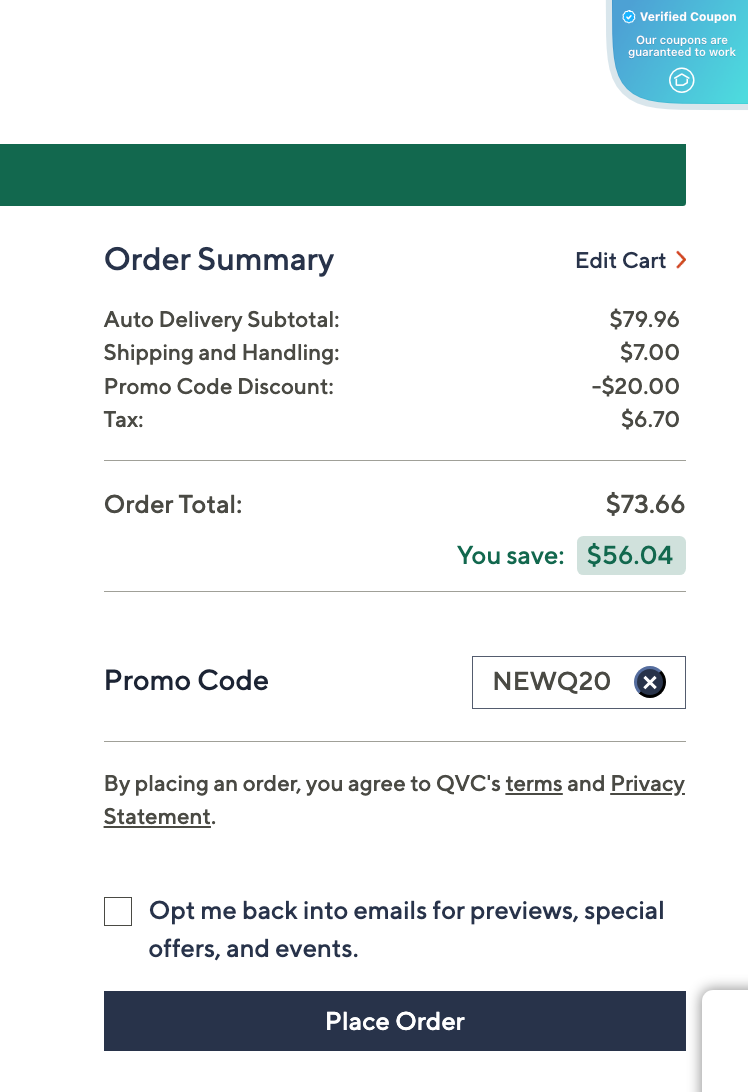
Task: Click the highlighted You save $56.04 amount
Action: tap(631, 555)
